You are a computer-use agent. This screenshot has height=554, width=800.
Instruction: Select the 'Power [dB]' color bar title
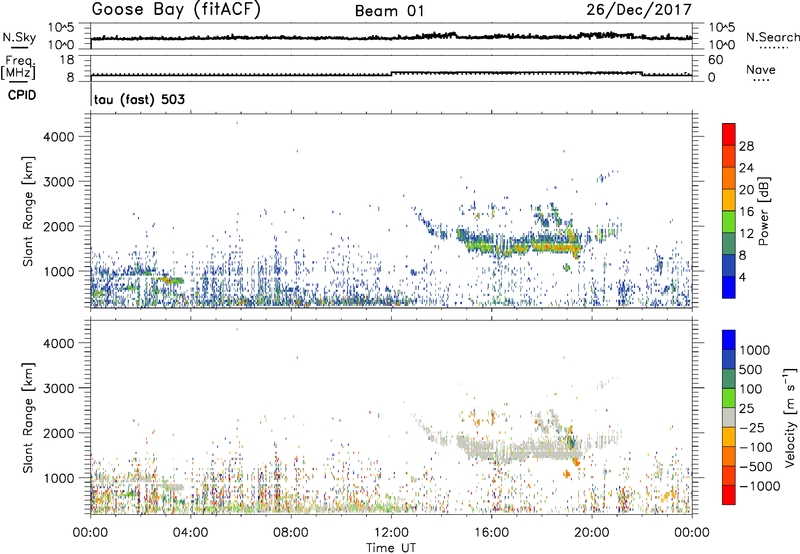[763, 211]
